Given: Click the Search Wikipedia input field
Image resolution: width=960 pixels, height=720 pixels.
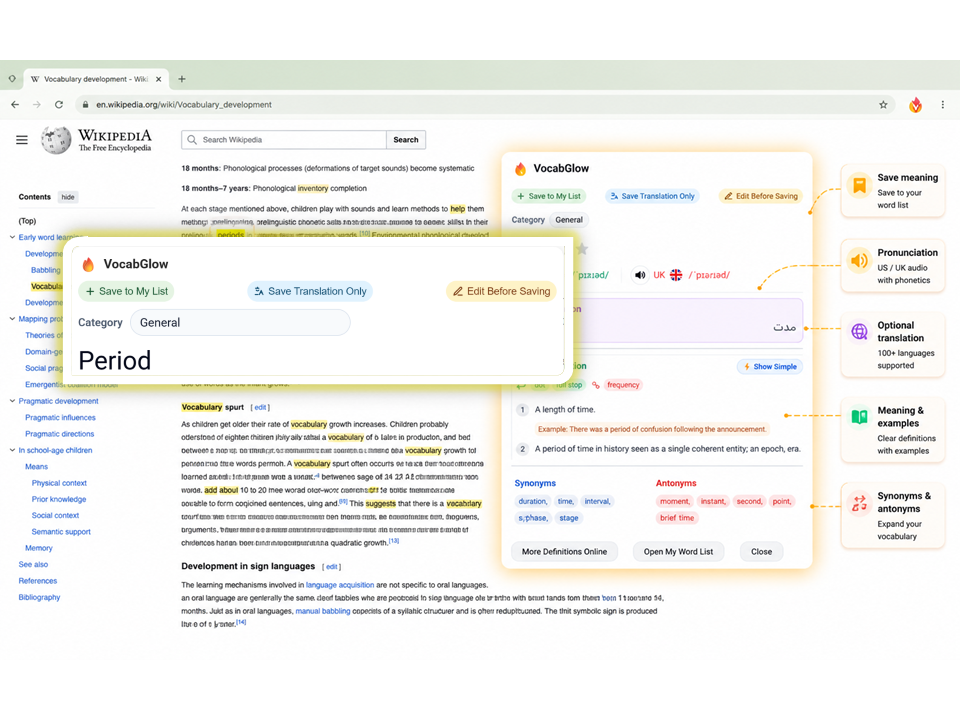Looking at the screenshot, I should click(283, 140).
